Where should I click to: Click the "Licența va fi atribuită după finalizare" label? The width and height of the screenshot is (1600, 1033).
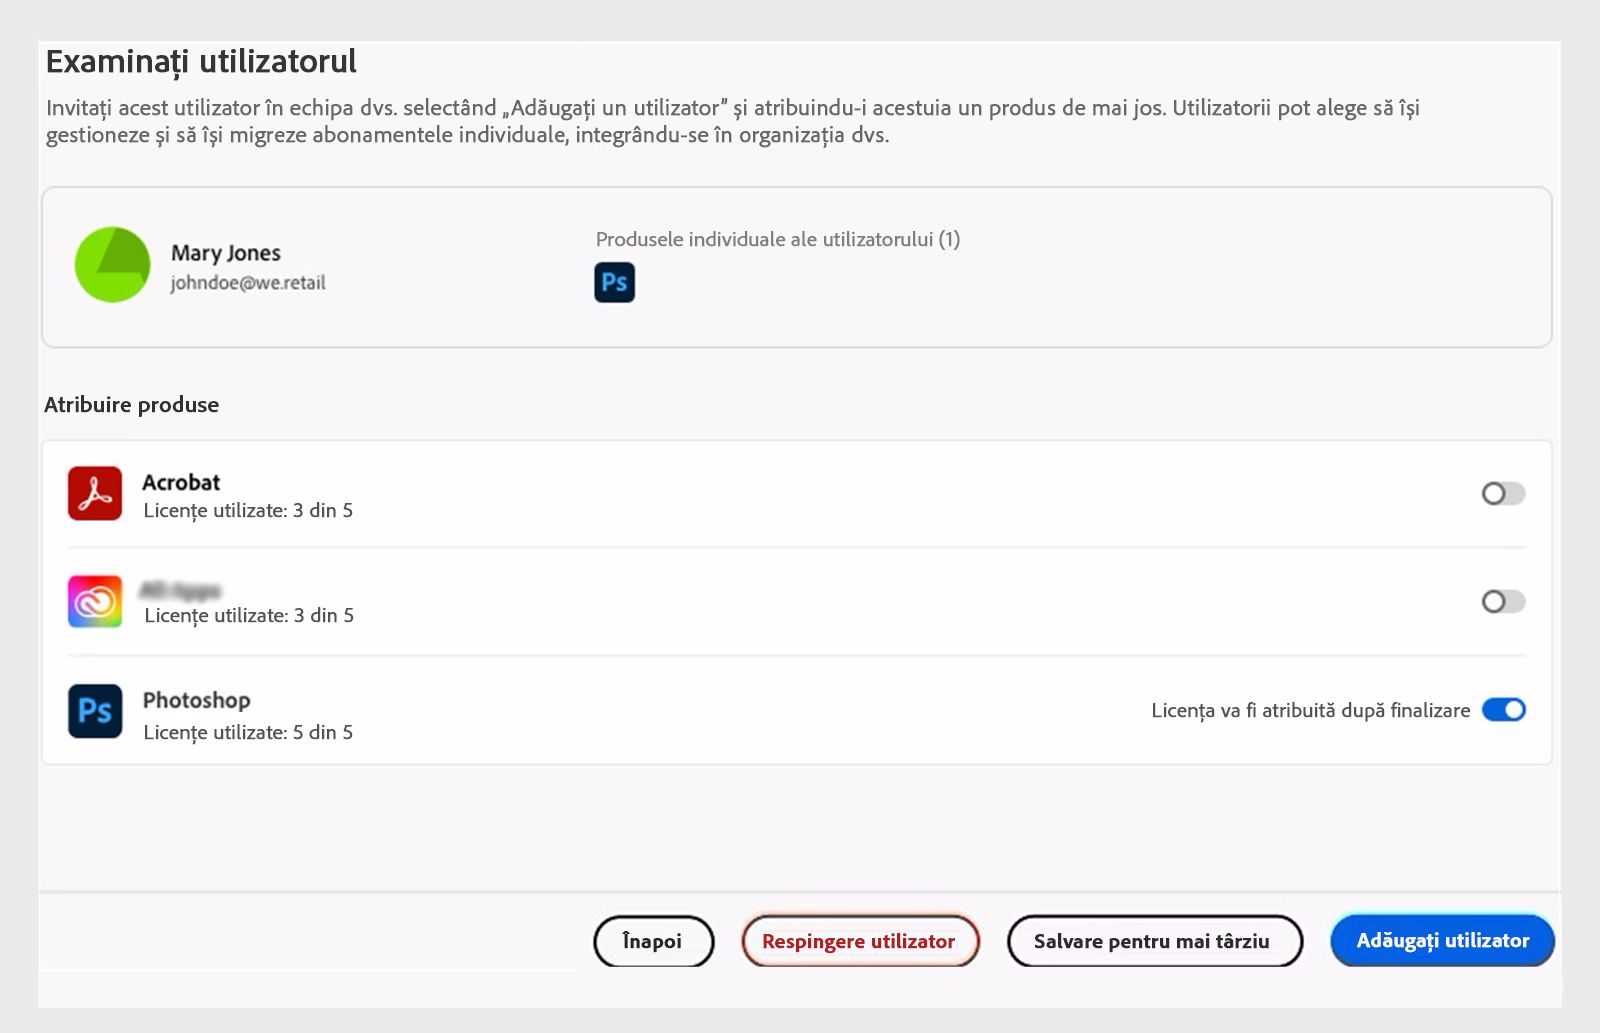tap(1310, 710)
